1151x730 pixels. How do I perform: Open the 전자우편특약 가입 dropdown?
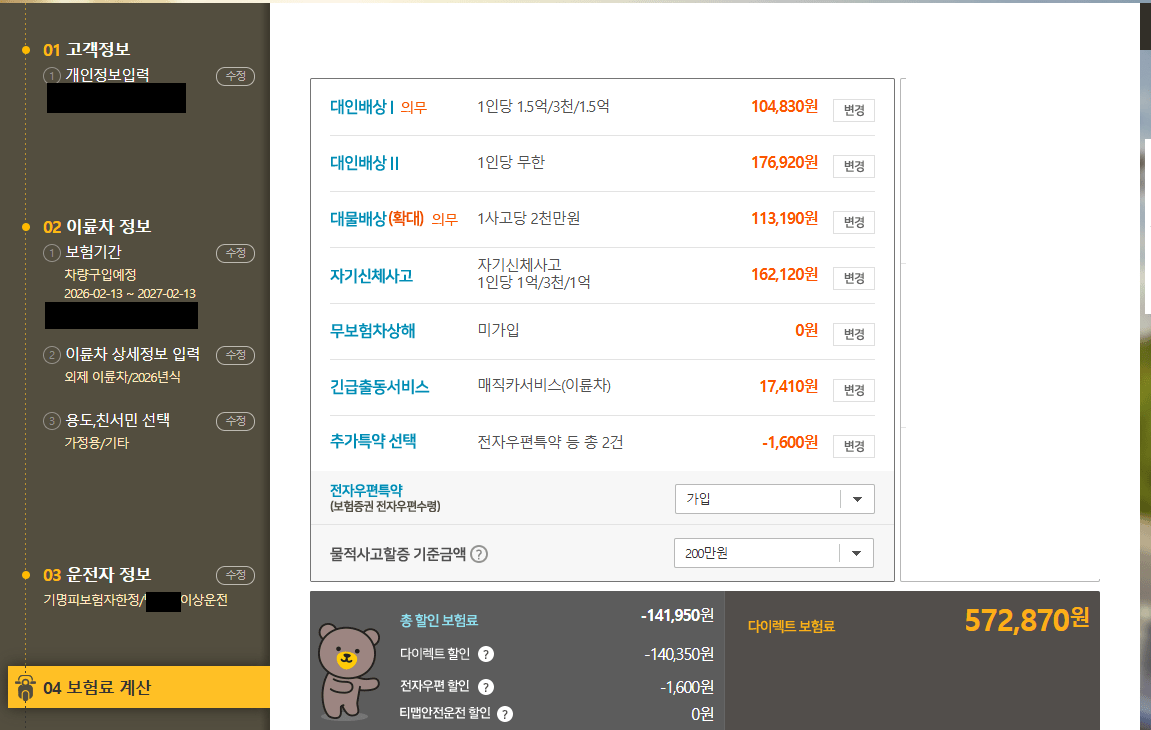coord(774,499)
